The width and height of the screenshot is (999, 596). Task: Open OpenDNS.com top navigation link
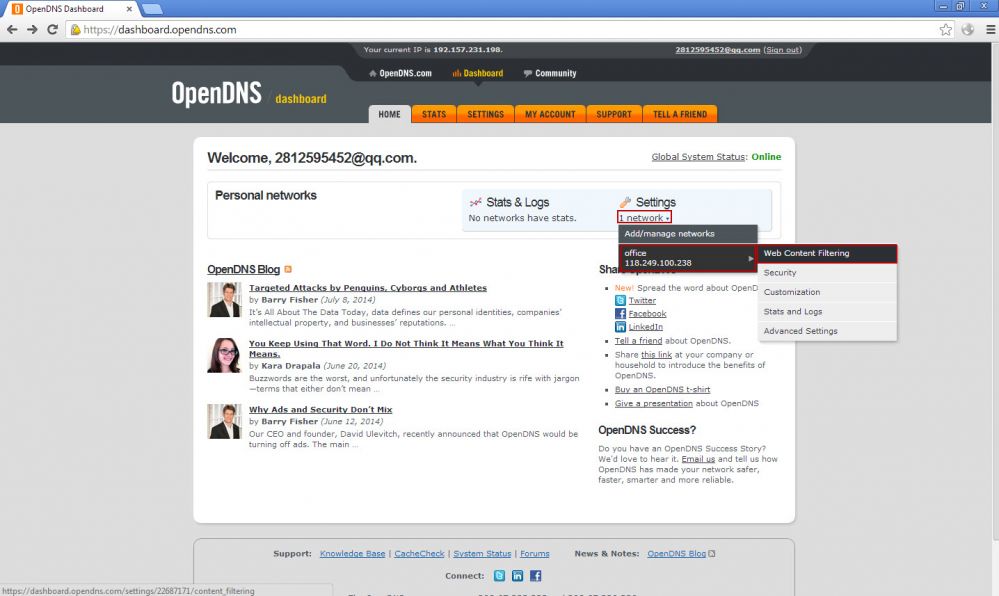[400, 73]
